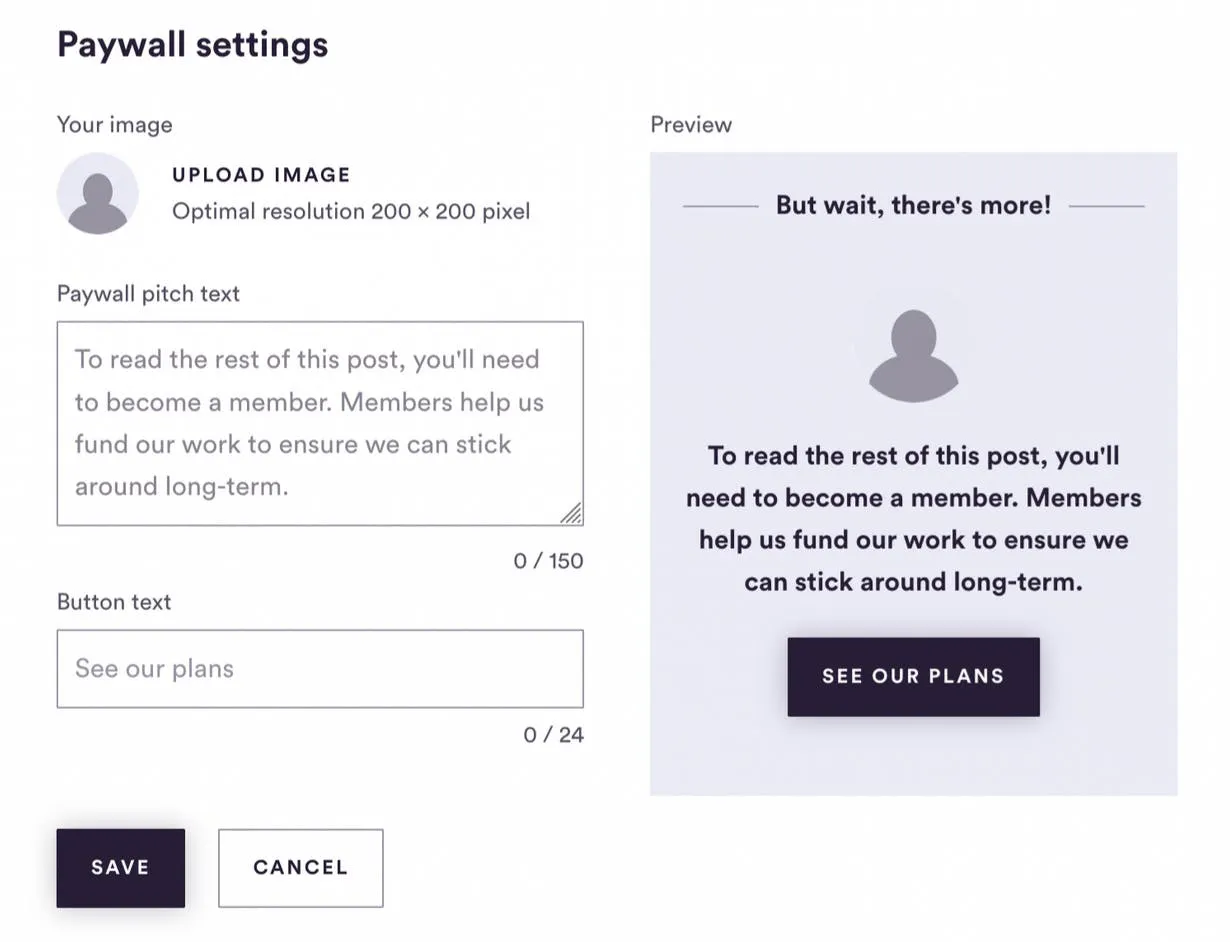Click the Preview label

pyautogui.click(x=691, y=125)
